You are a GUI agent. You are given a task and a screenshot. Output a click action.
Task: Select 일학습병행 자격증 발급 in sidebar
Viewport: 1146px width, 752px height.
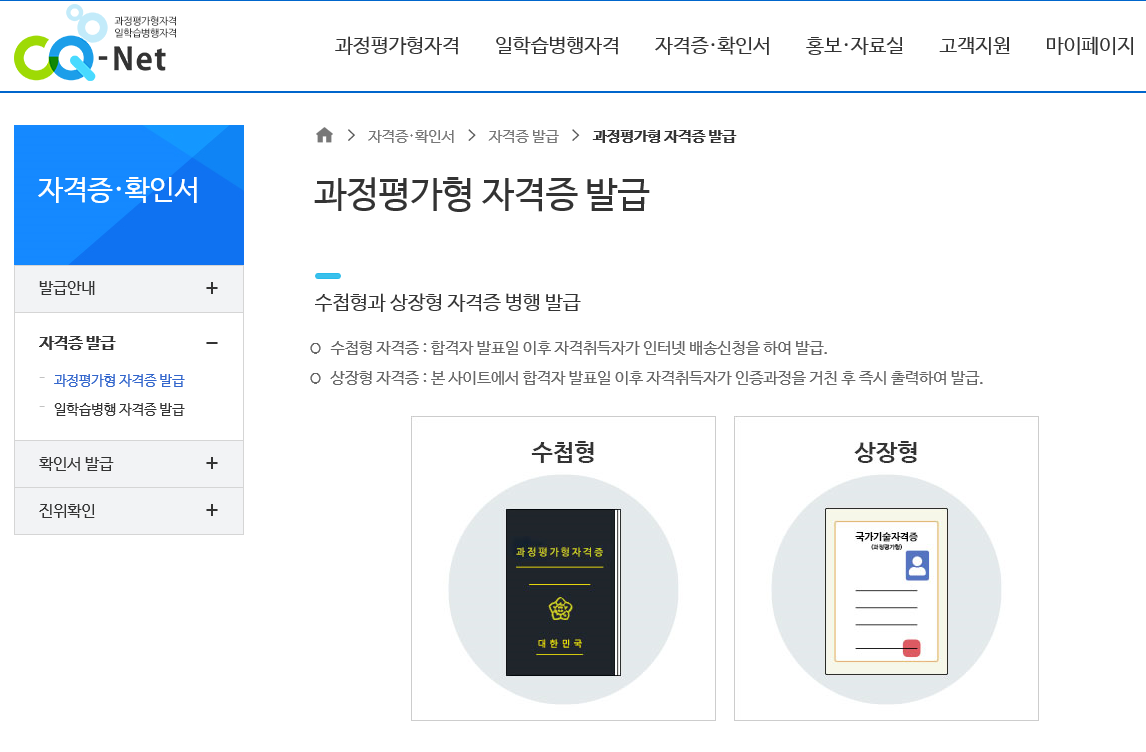tap(119, 409)
